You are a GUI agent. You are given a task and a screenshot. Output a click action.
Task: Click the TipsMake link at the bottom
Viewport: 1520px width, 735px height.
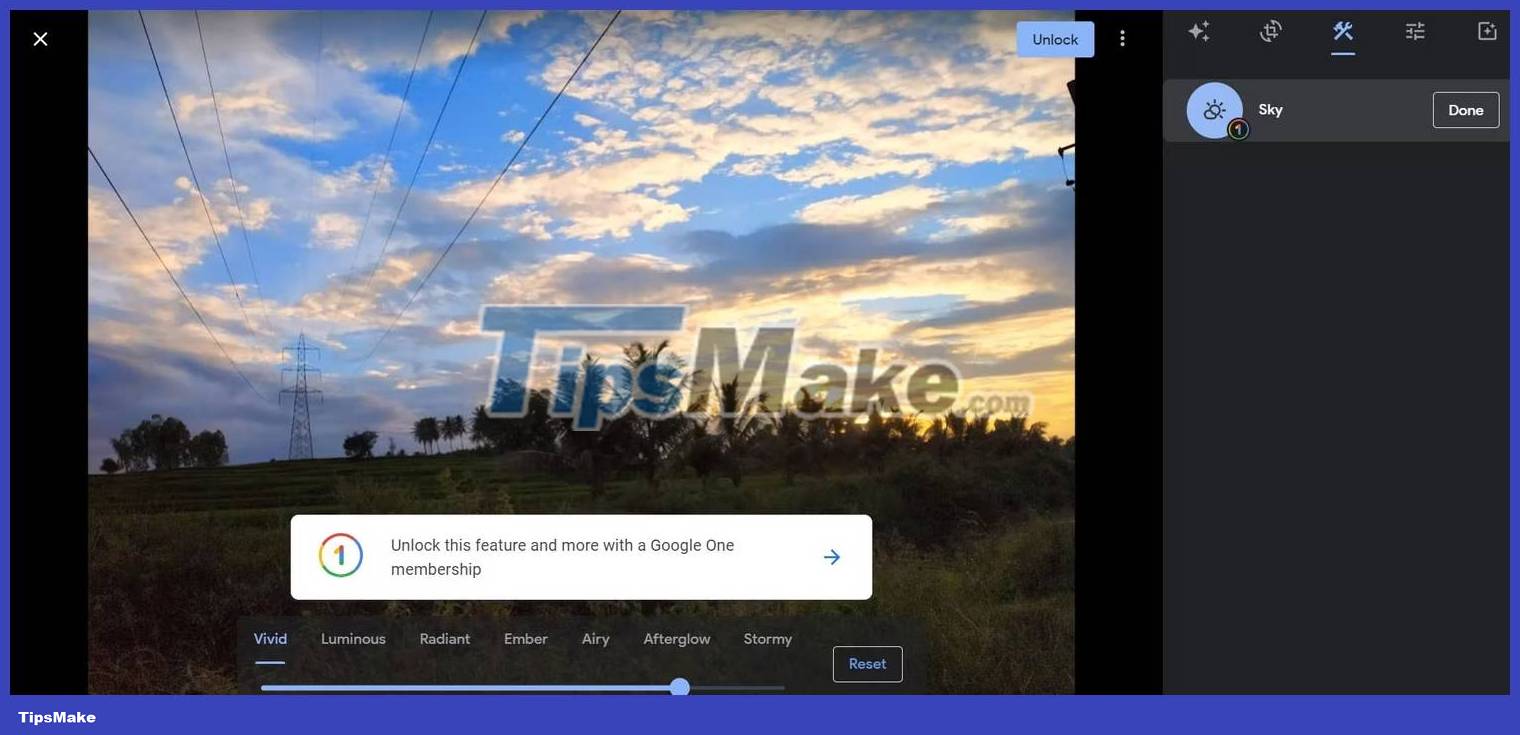coord(57,717)
